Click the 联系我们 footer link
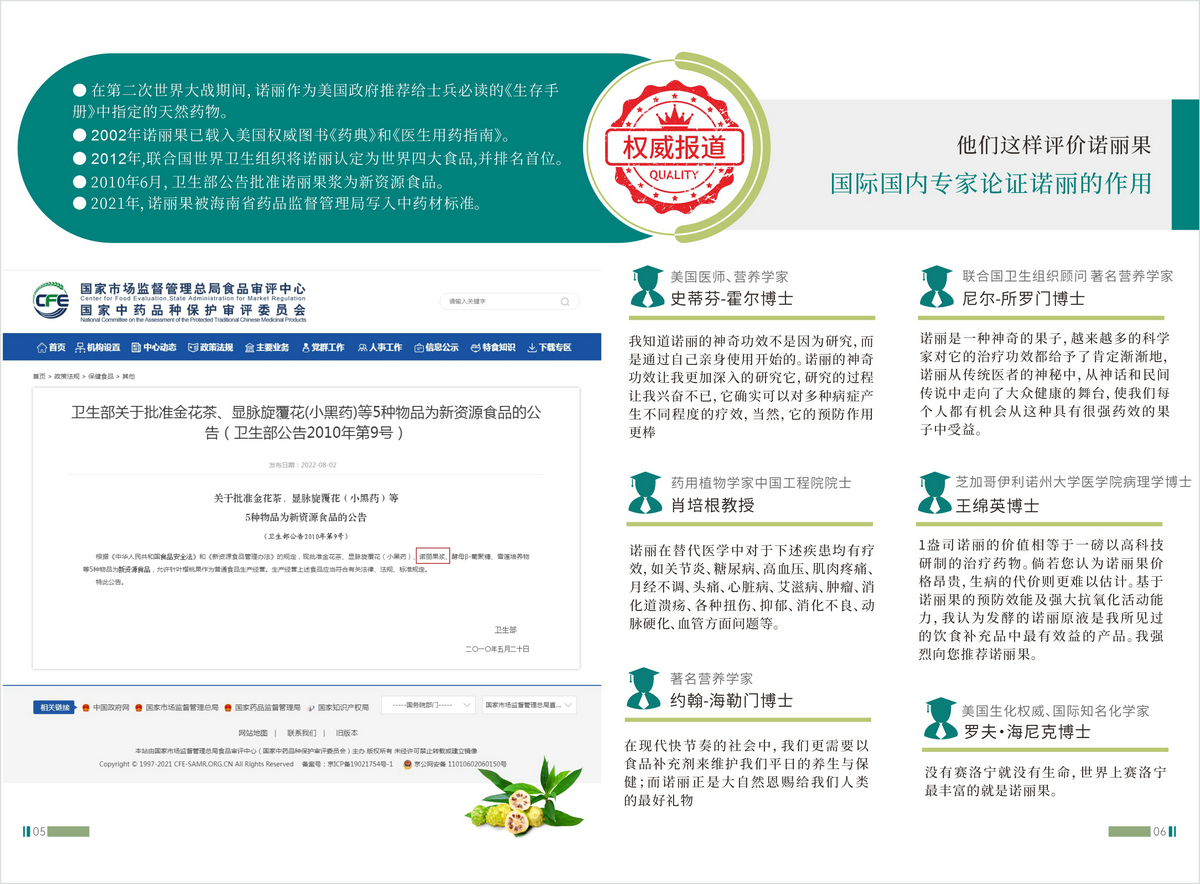Screen dimensions: 1200x884 tap(301, 733)
